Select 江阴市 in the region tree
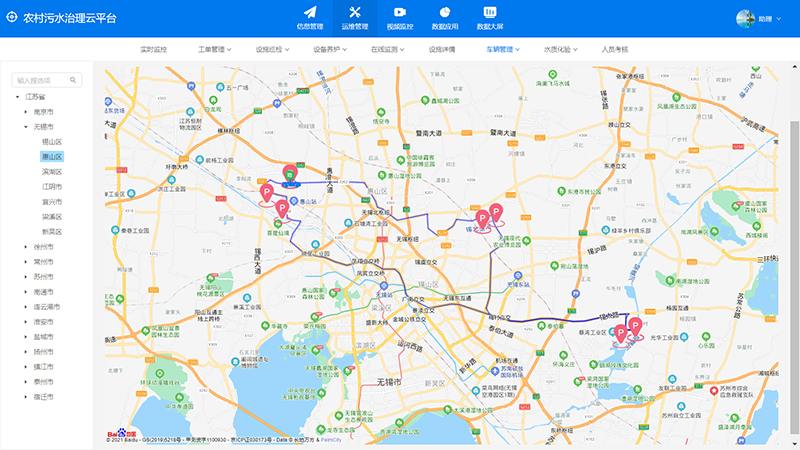Screen dimensions: 800x450 [51, 187]
